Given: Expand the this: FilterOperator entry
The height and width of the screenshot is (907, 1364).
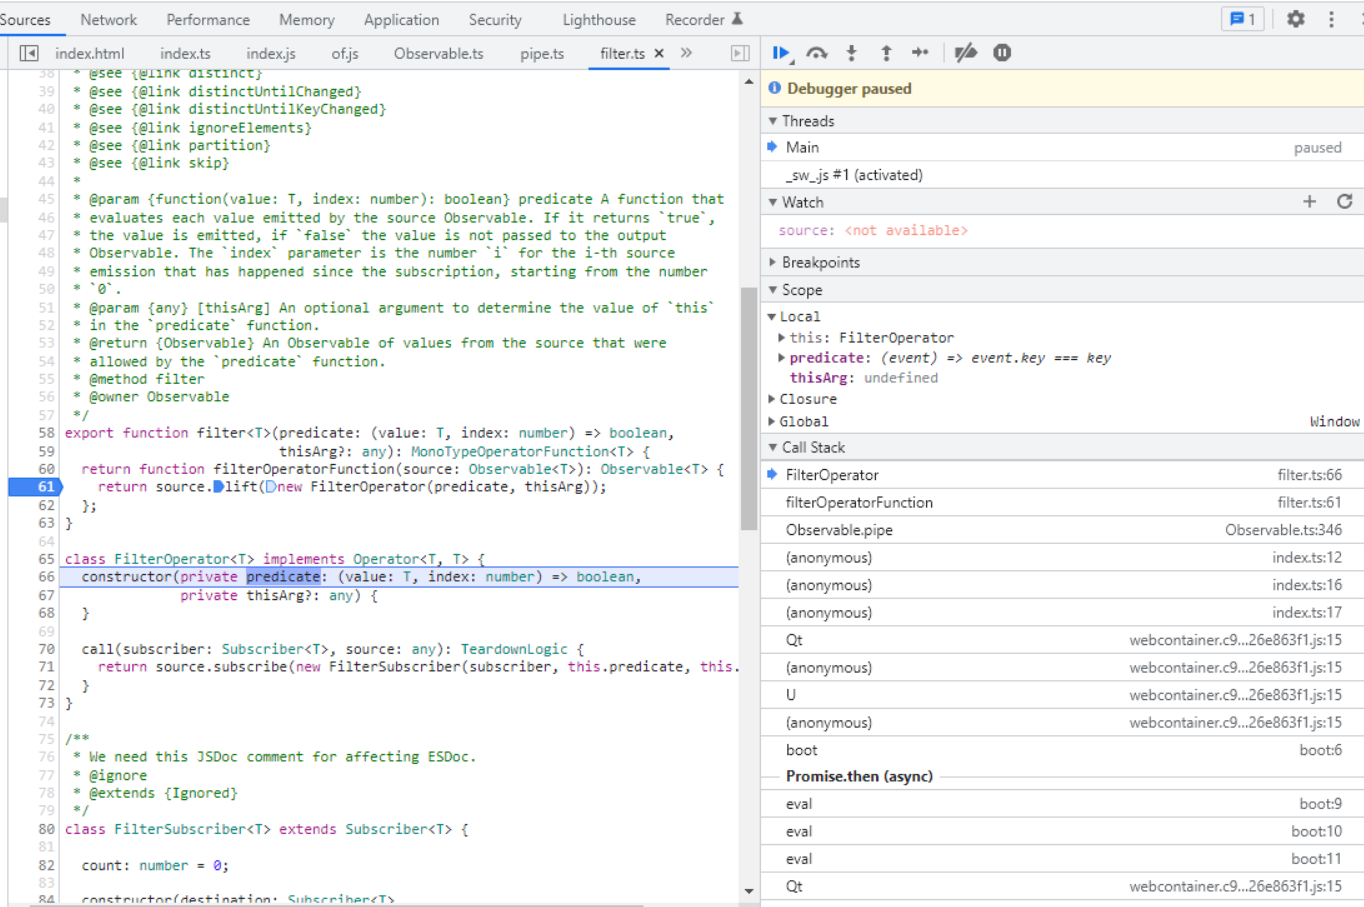Looking at the screenshot, I should coord(781,338).
